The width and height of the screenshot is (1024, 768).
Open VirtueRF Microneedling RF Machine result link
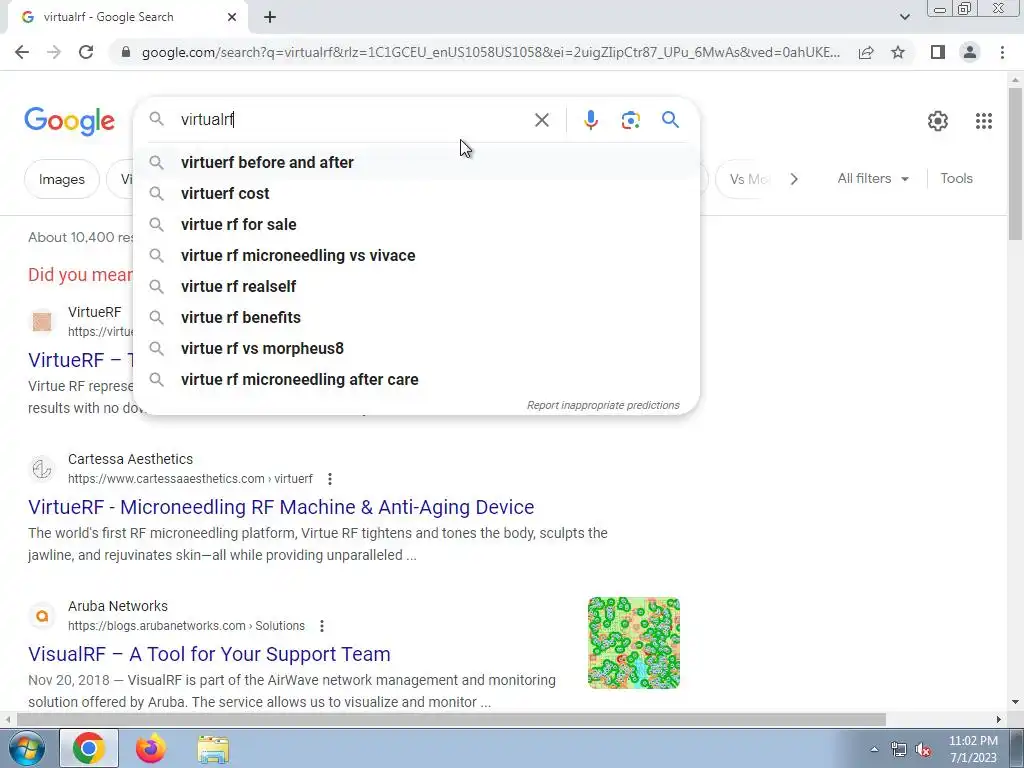281,507
